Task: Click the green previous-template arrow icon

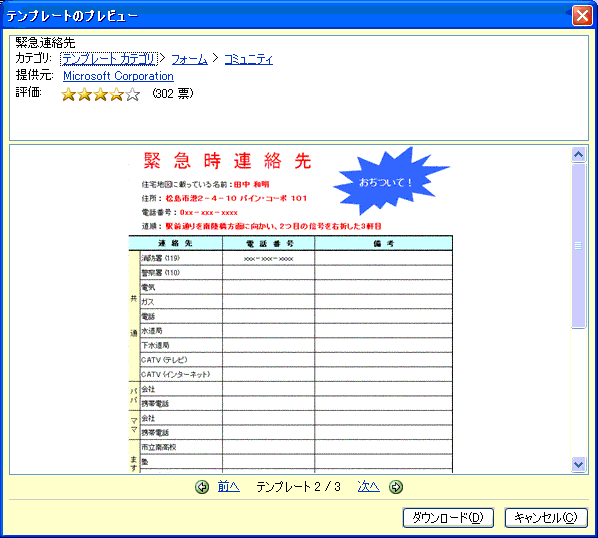Action: point(202,487)
